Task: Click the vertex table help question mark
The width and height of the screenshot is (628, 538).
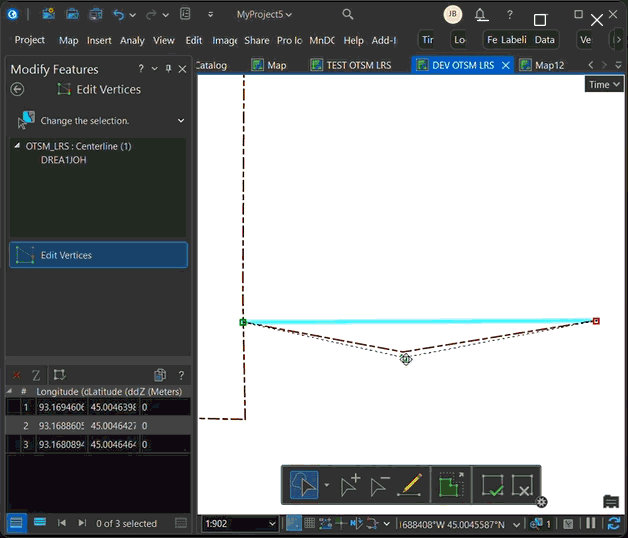Action: pos(181,375)
